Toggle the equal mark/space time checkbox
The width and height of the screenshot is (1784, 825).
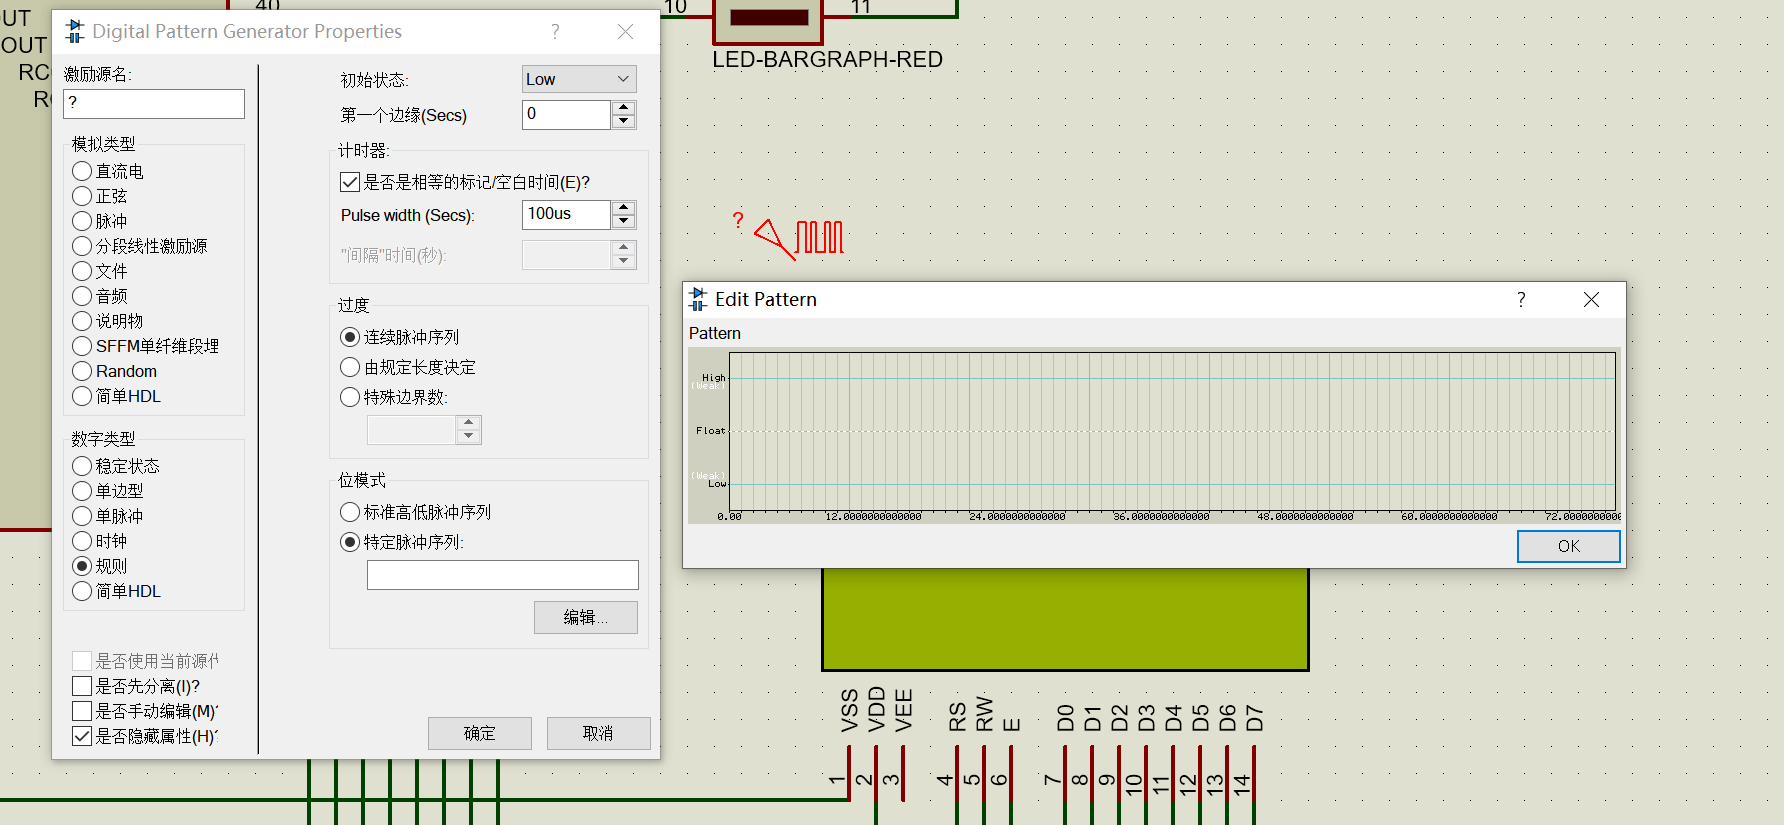[350, 182]
